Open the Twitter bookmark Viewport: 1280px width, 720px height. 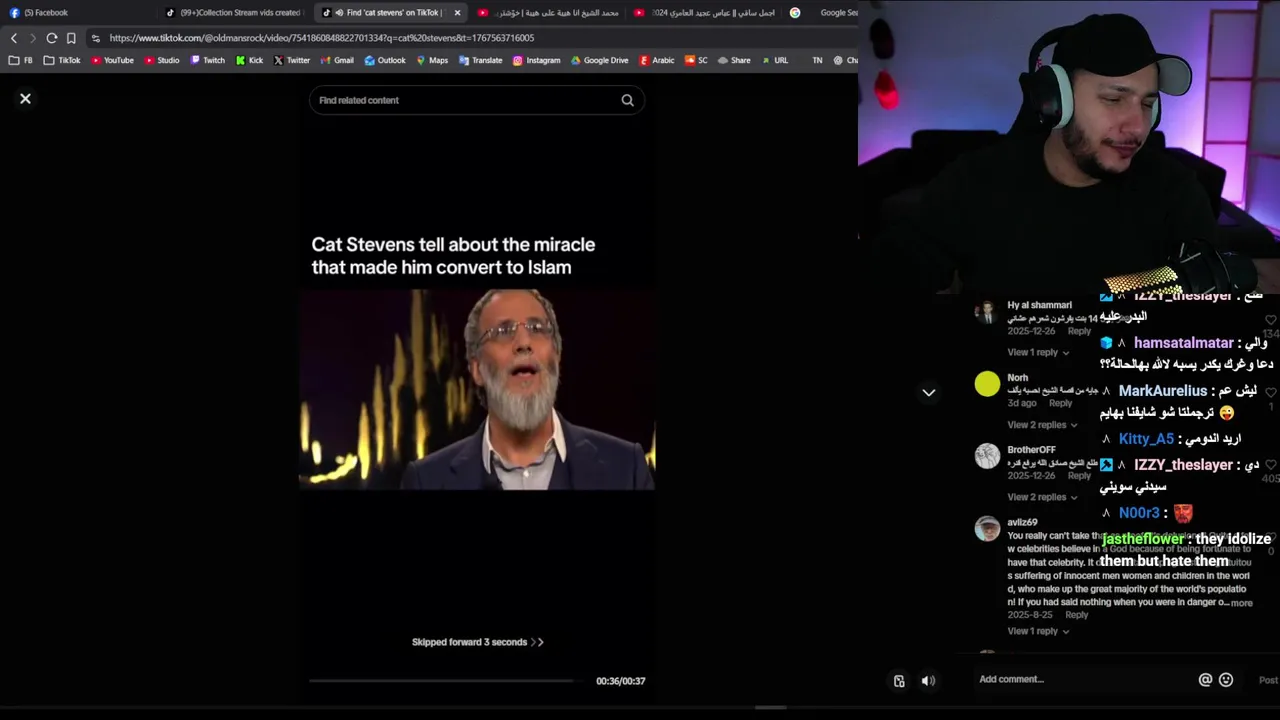pos(292,60)
